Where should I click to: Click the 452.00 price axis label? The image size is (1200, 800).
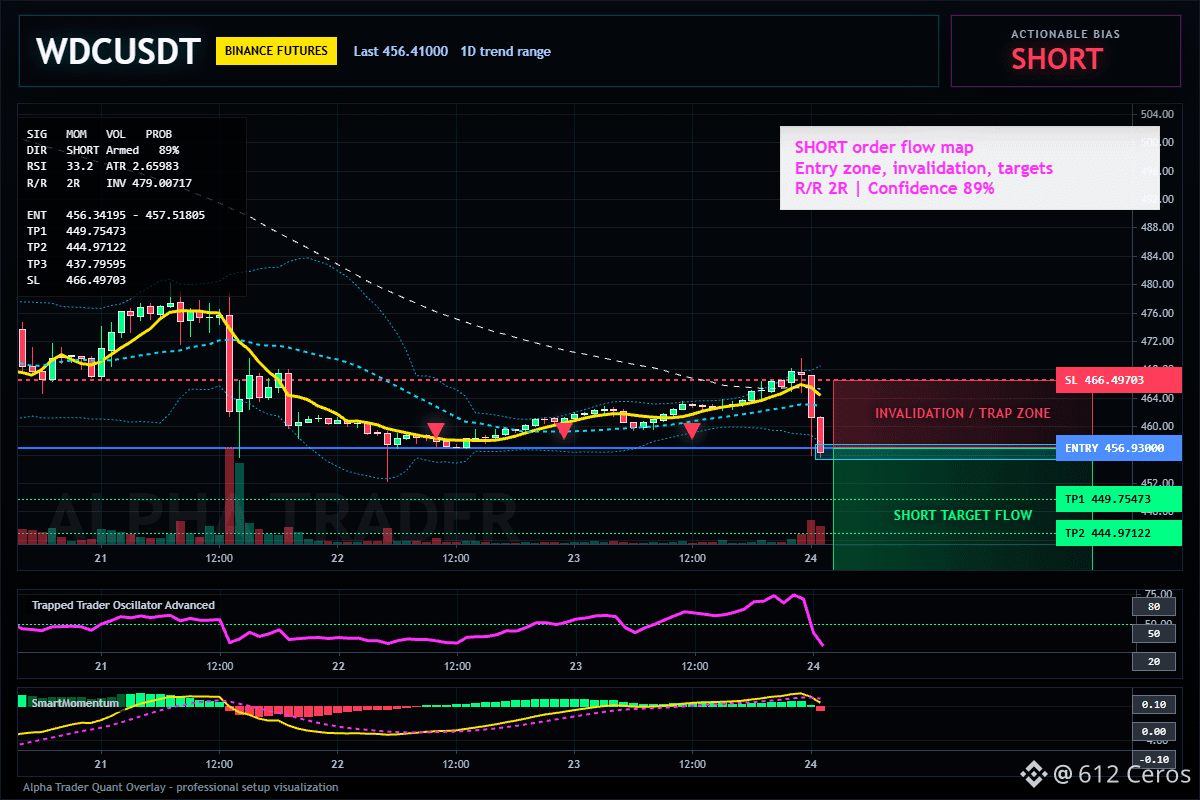(x=1156, y=481)
